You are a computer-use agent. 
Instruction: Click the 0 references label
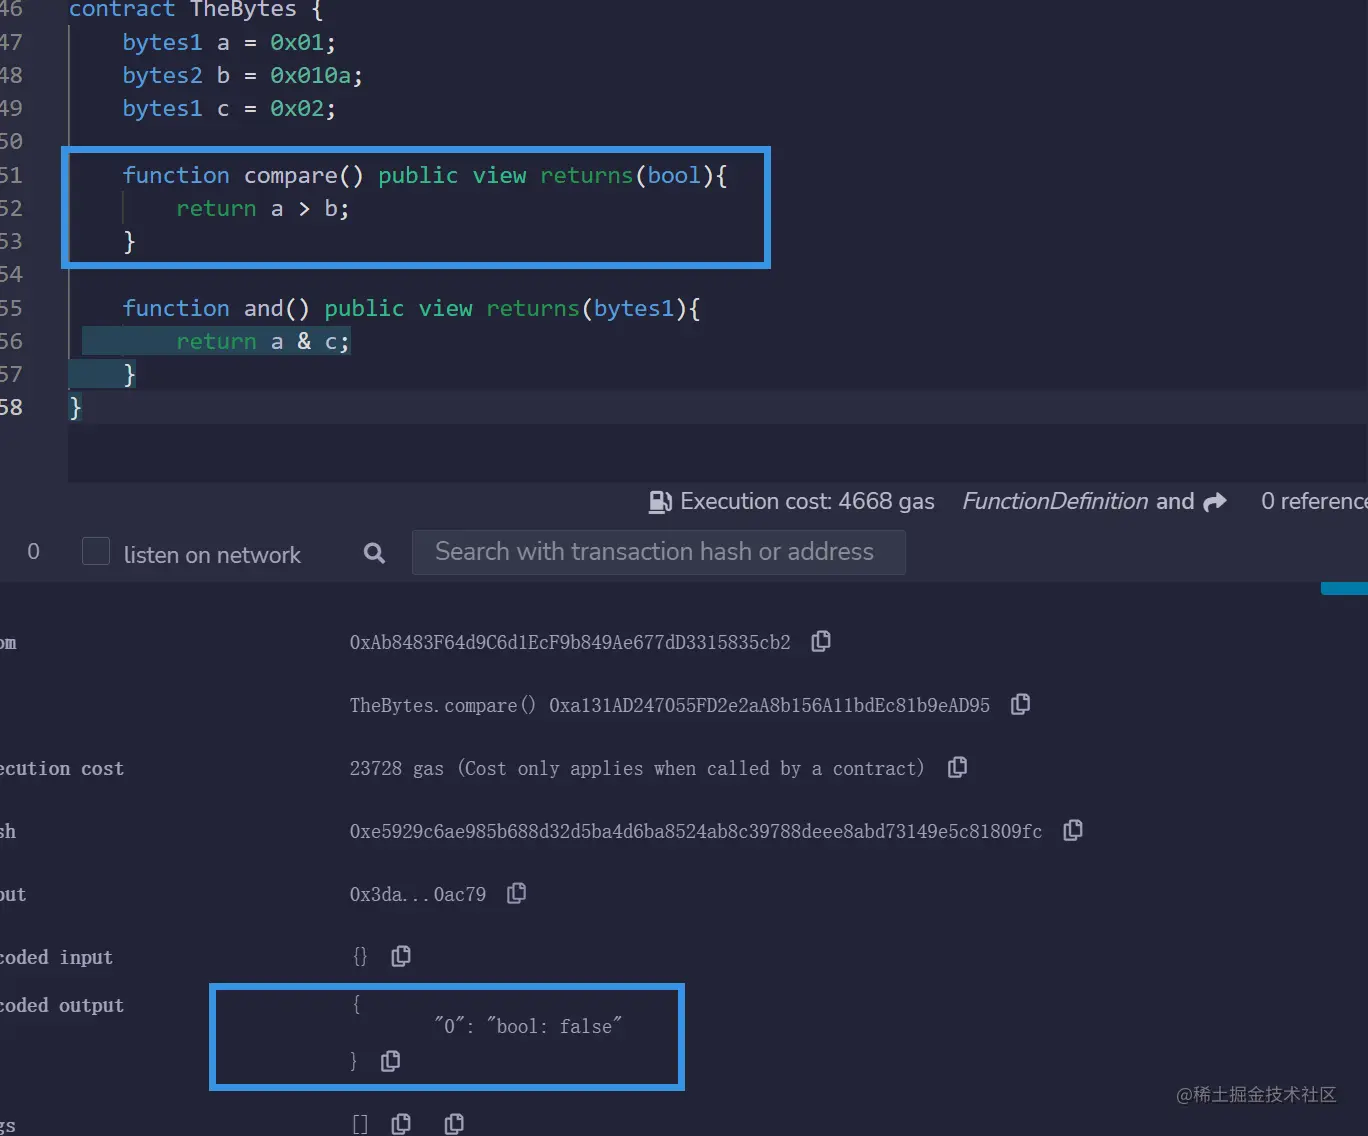(1314, 501)
